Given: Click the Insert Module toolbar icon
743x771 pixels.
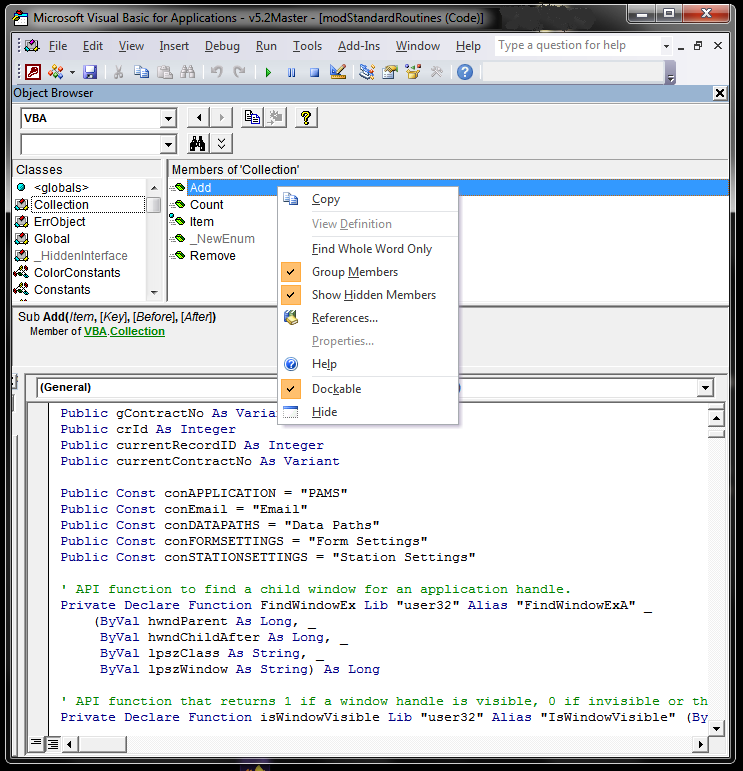Looking at the screenshot, I should click(x=56, y=72).
